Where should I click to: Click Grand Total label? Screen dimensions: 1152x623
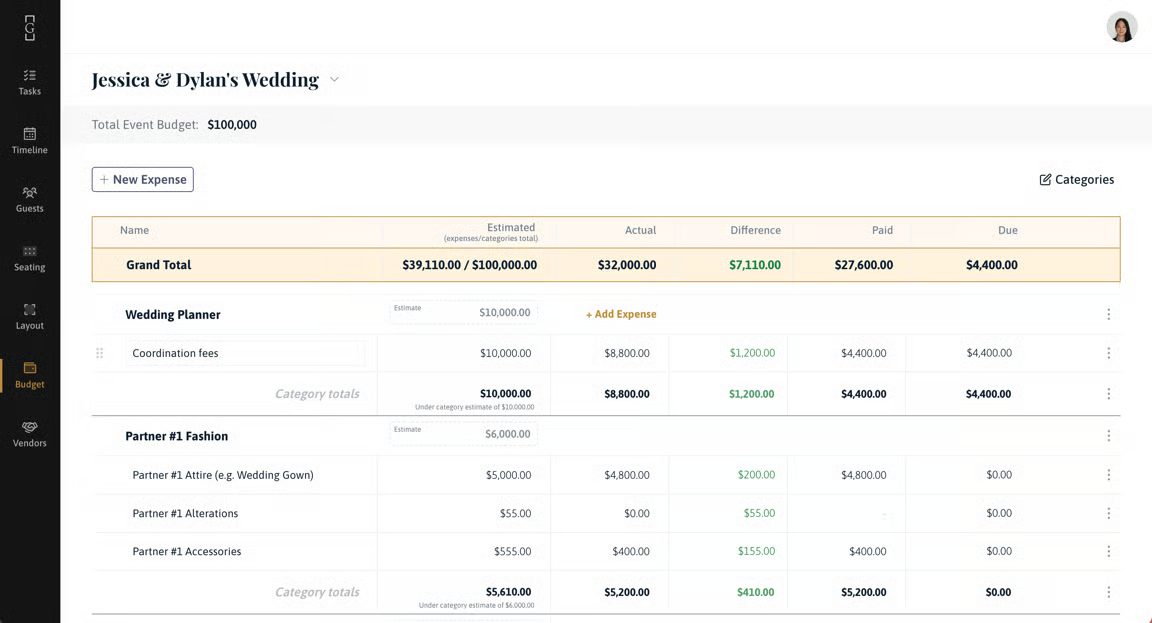tap(158, 264)
